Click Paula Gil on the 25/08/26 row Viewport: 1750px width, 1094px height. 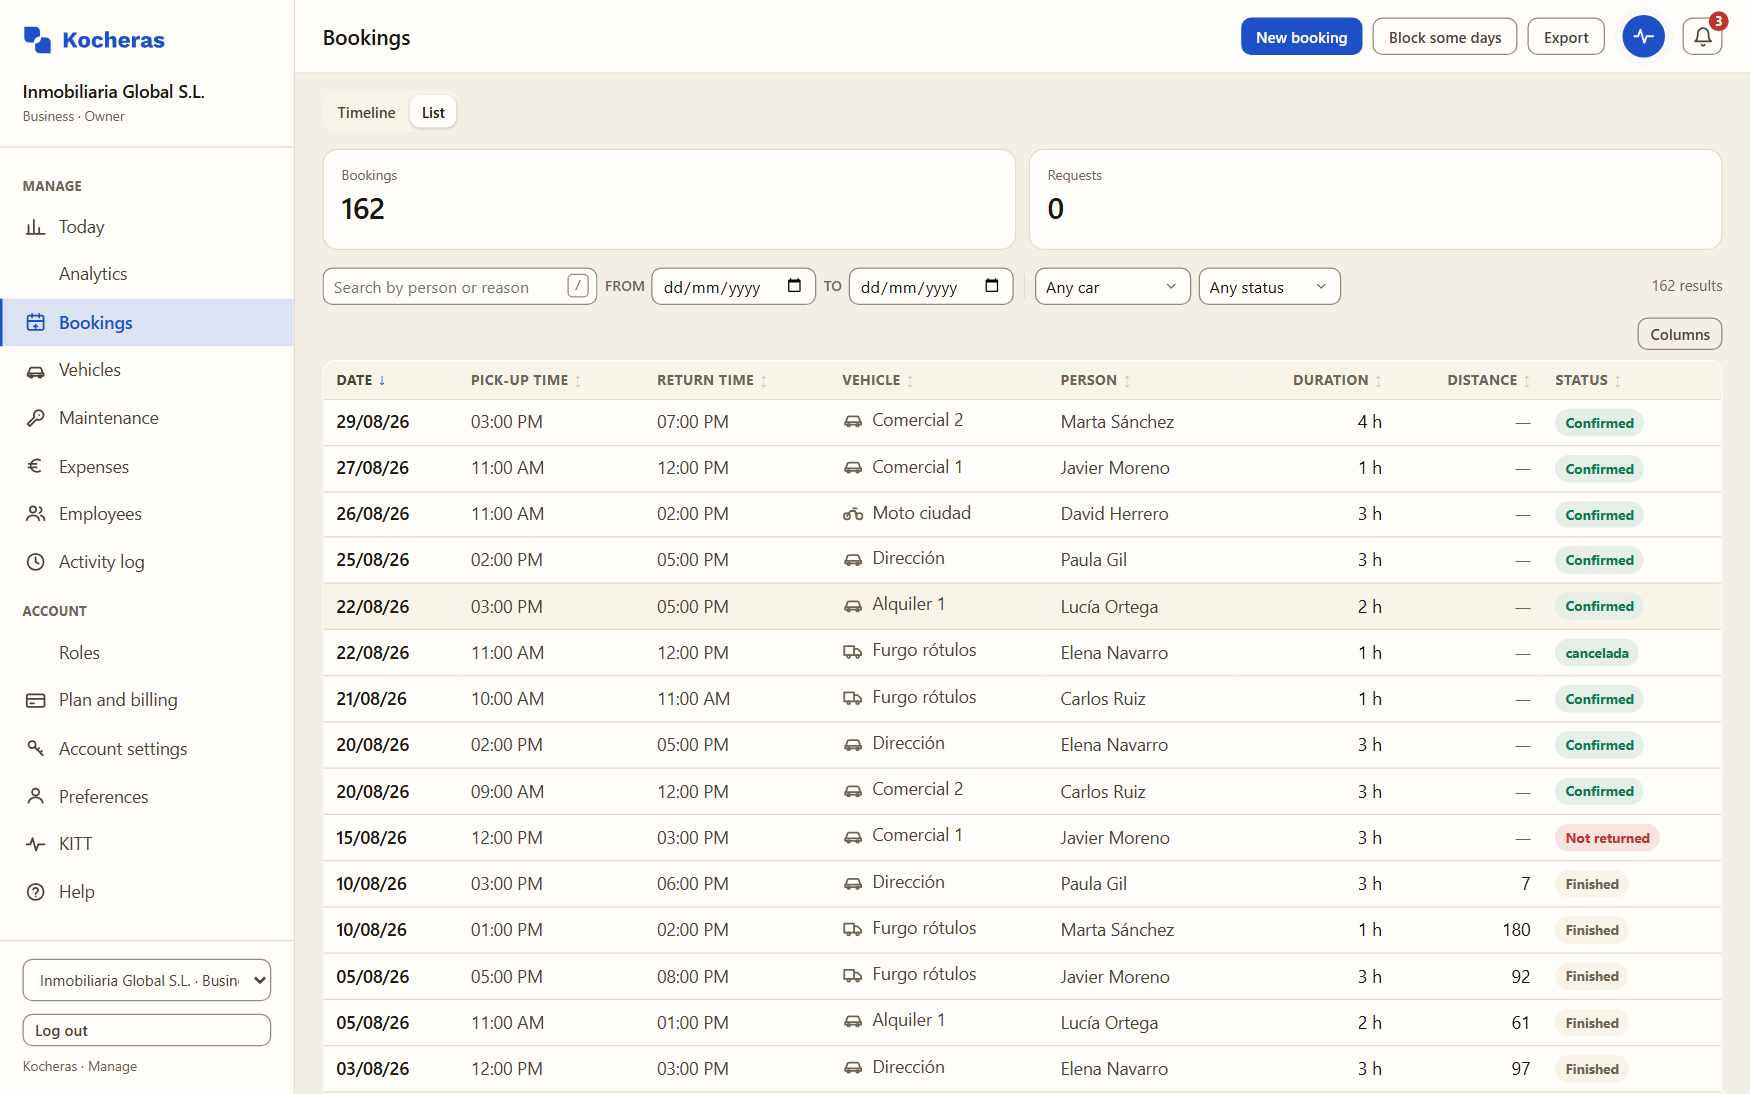click(x=1093, y=560)
